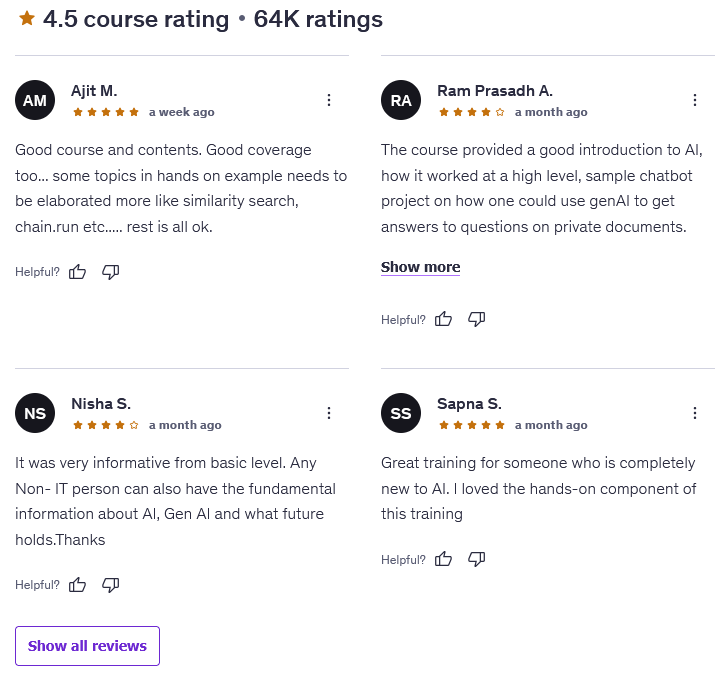728x681 pixels.
Task: Click Ajit M.'s five-star rating
Action: pos(106,112)
